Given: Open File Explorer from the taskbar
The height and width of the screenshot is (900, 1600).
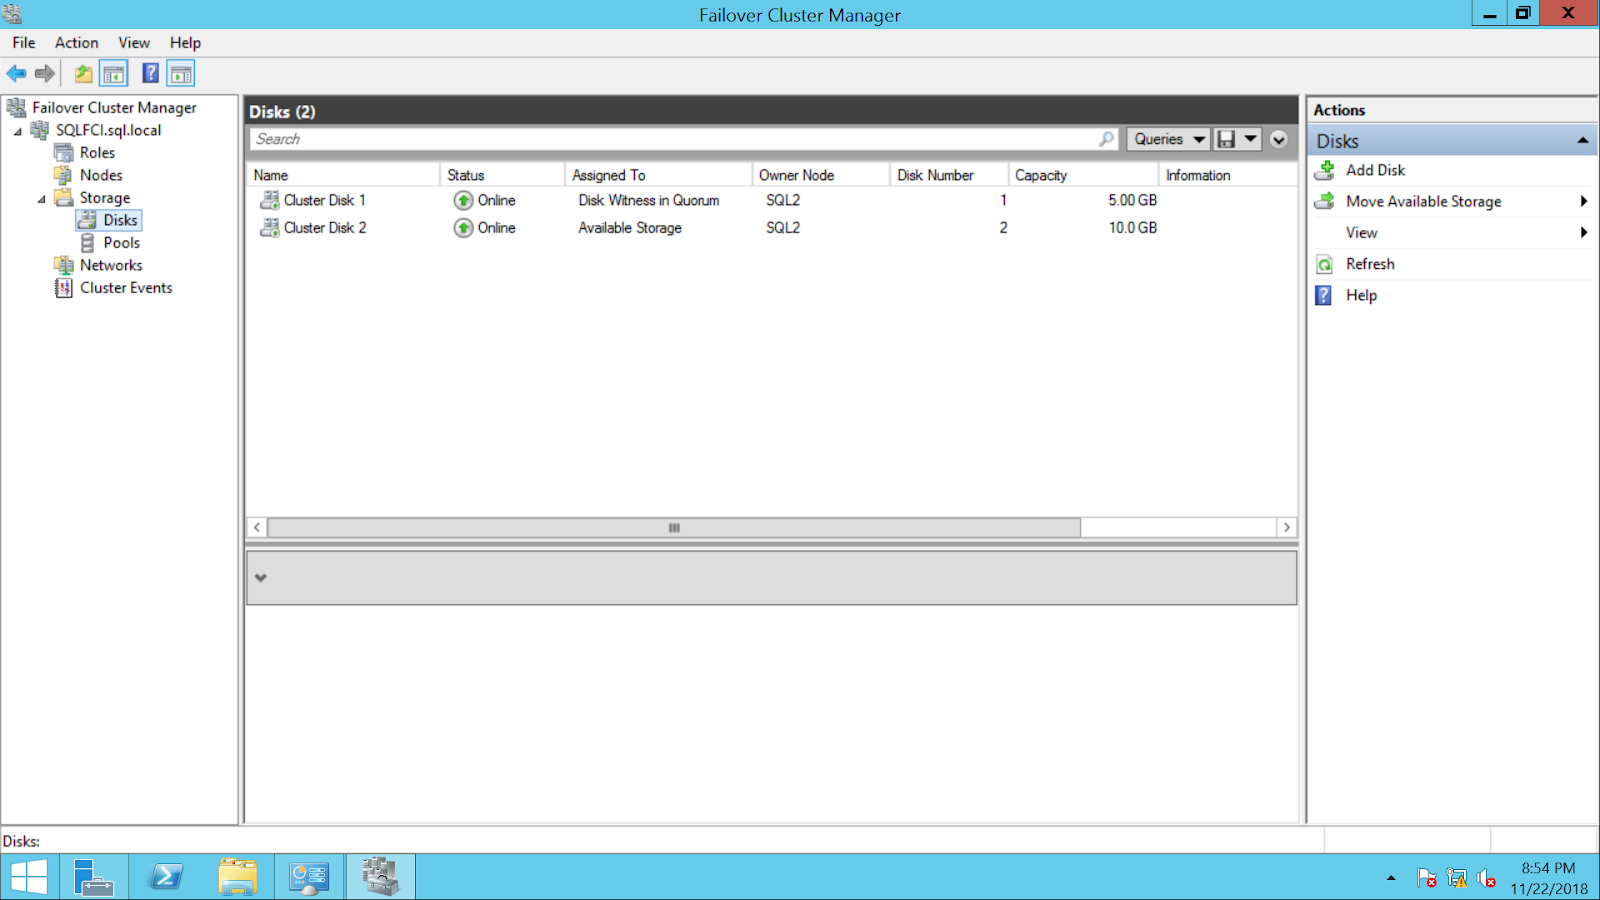Looking at the screenshot, I should [x=237, y=877].
